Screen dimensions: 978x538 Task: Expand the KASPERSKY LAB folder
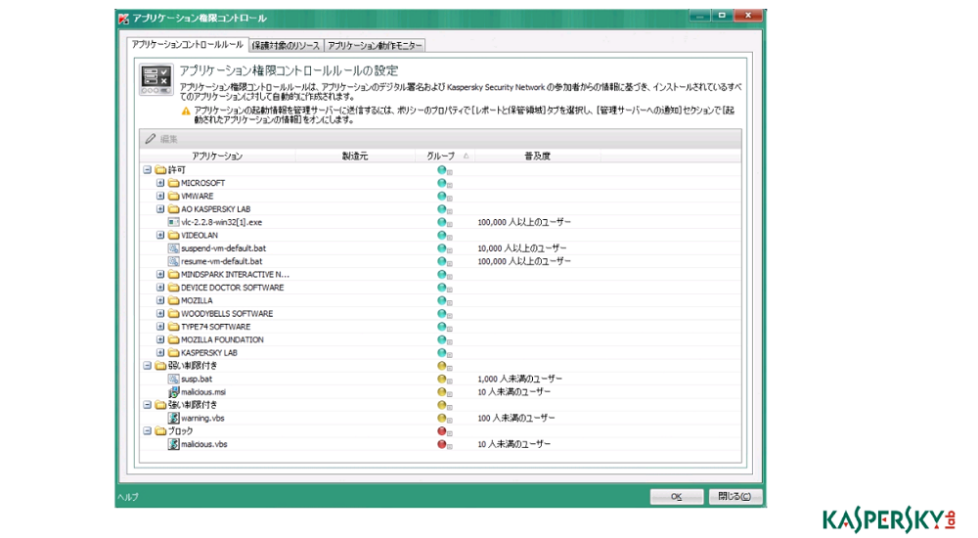(160, 353)
